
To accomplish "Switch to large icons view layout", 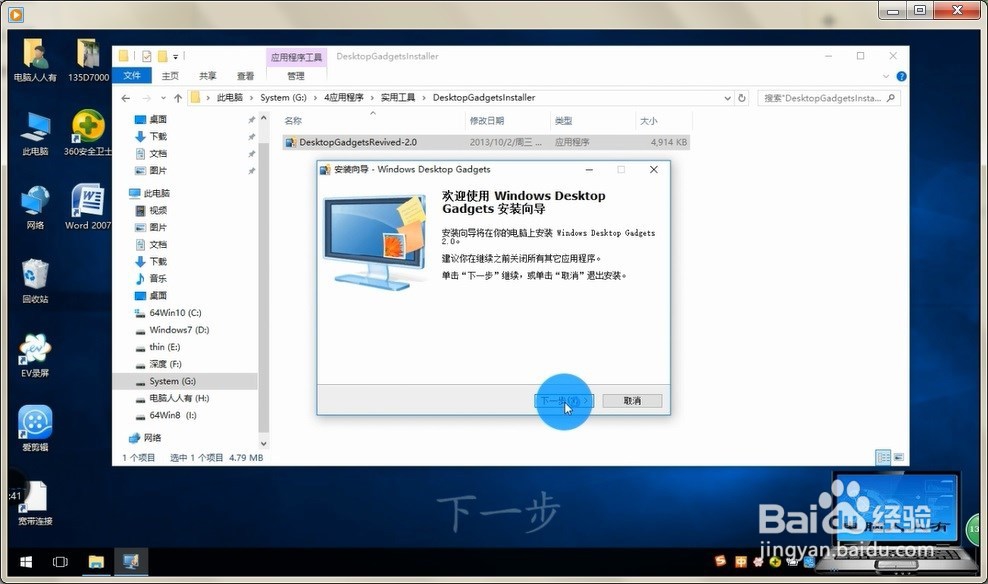I will click(899, 457).
